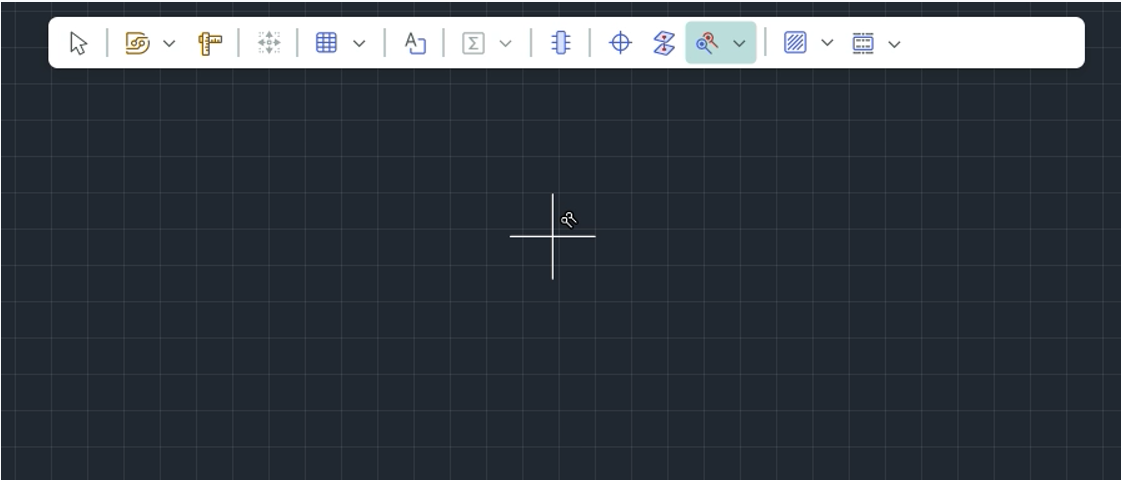Select the layer-plane connection tool
The width and height of the screenshot is (1121, 480).
(664, 43)
